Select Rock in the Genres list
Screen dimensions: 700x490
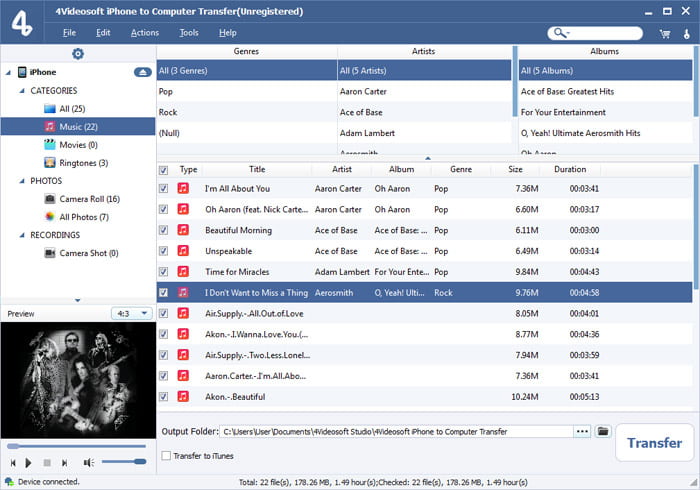tap(246, 112)
